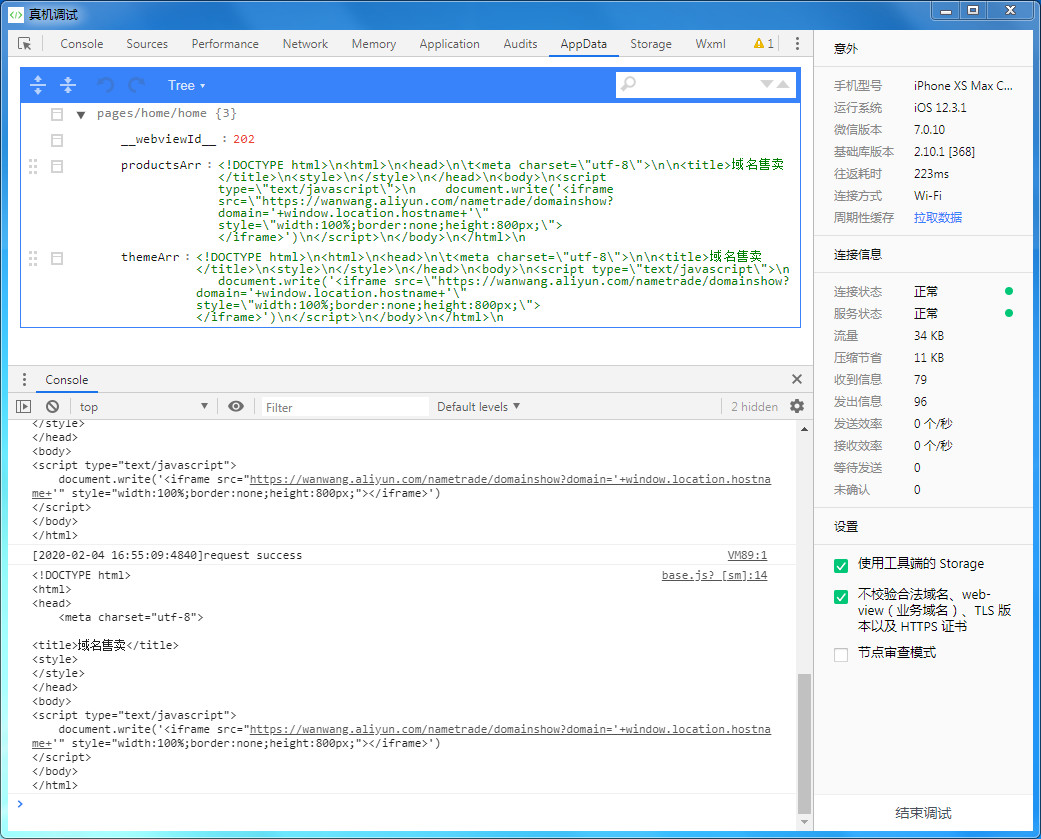Expand all fields in AppData tree

click(38, 85)
